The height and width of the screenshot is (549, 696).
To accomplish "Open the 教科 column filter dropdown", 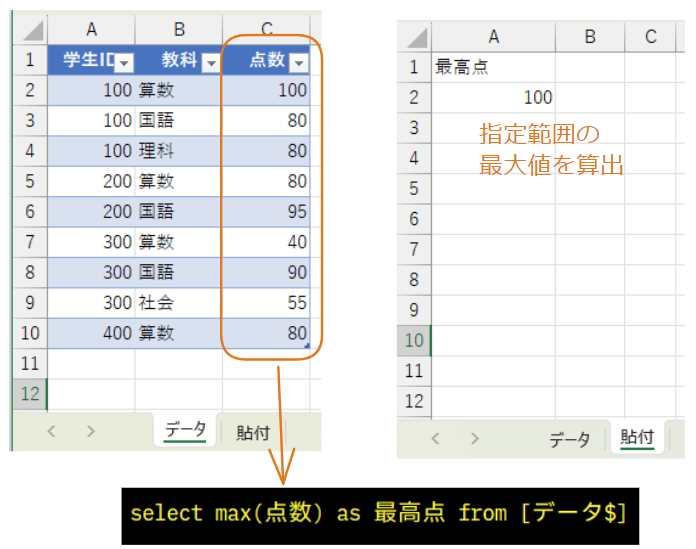I will 211,63.
